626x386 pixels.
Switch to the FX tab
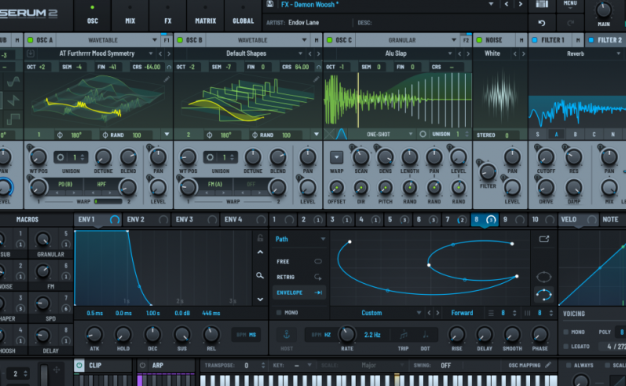tap(168, 16)
